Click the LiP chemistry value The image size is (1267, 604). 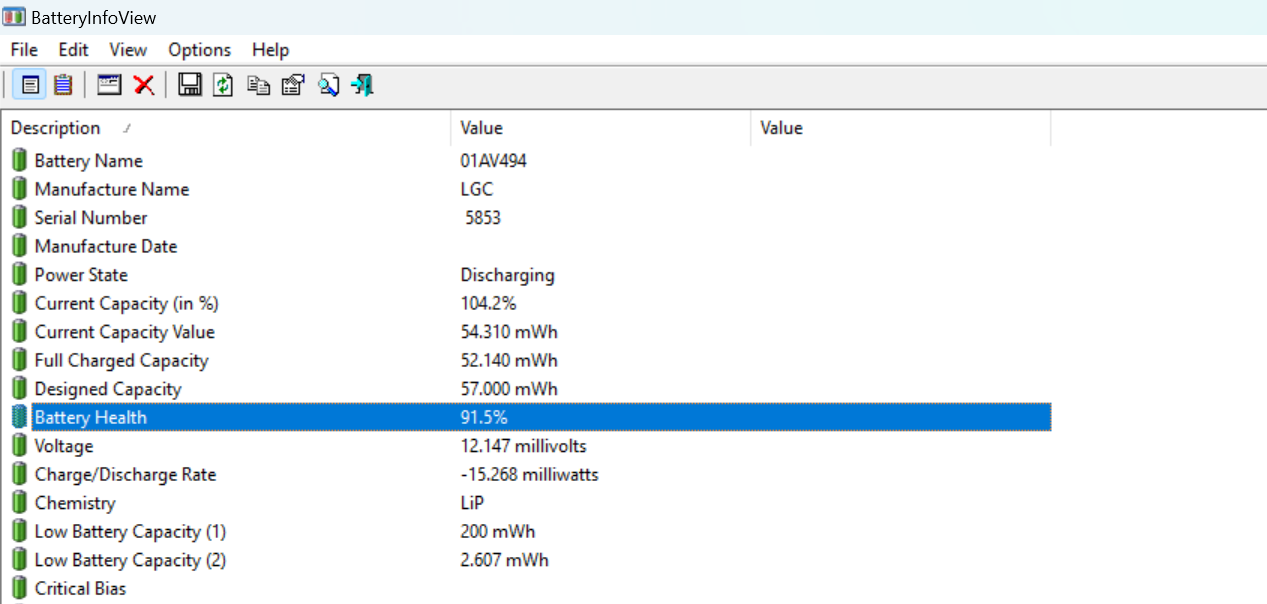(473, 503)
